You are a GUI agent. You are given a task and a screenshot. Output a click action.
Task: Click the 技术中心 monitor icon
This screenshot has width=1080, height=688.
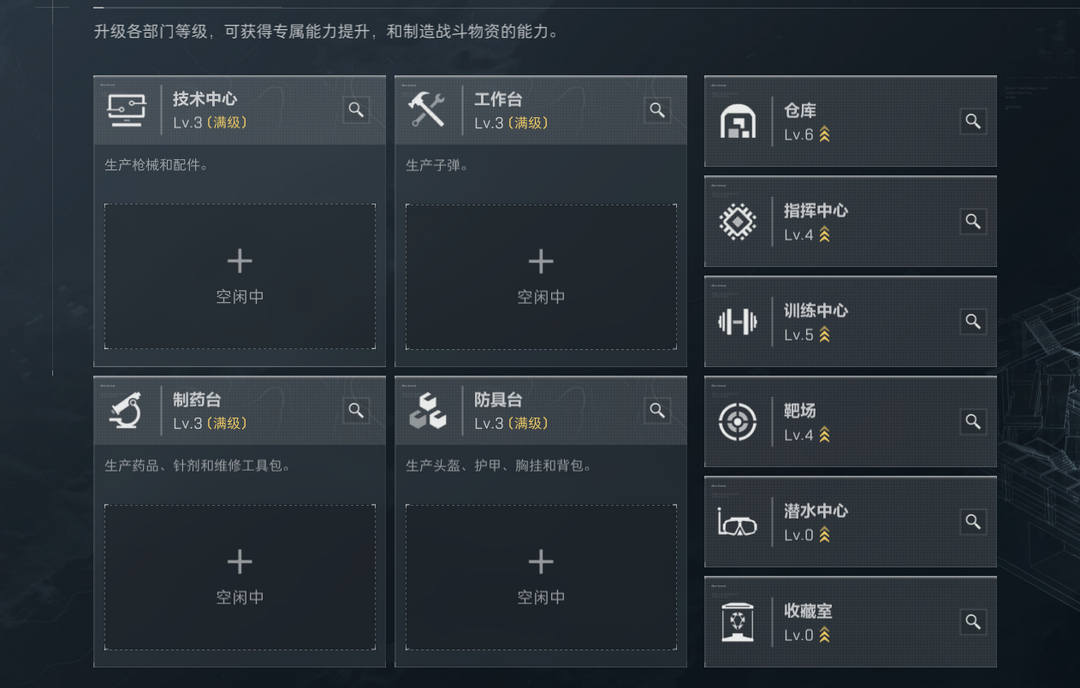click(x=127, y=110)
